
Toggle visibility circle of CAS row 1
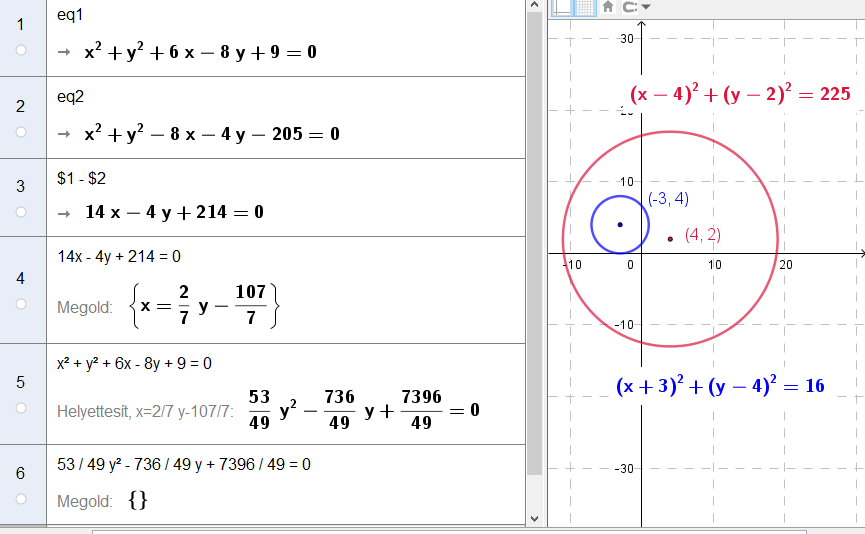pos(22,49)
